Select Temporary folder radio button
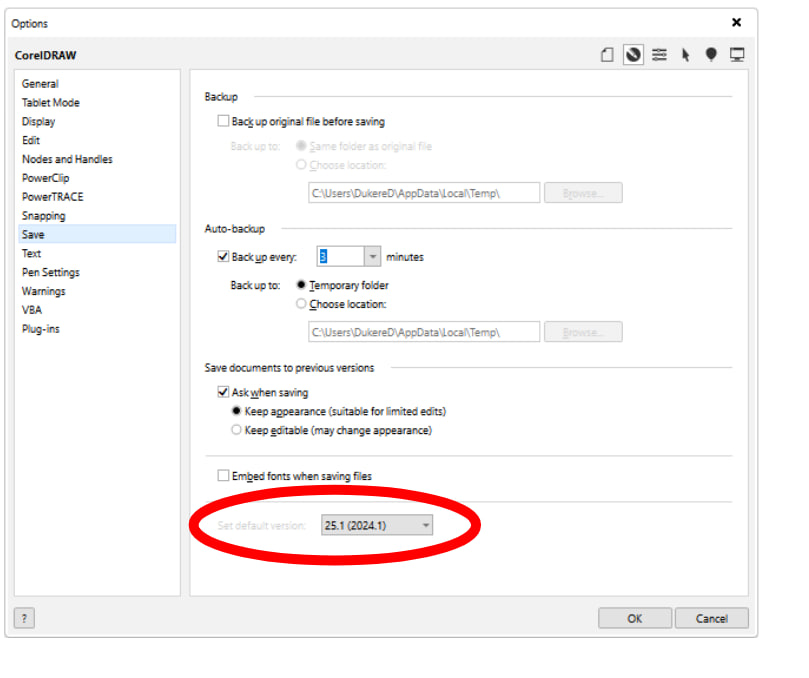This screenshot has width=809, height=678. [x=301, y=285]
